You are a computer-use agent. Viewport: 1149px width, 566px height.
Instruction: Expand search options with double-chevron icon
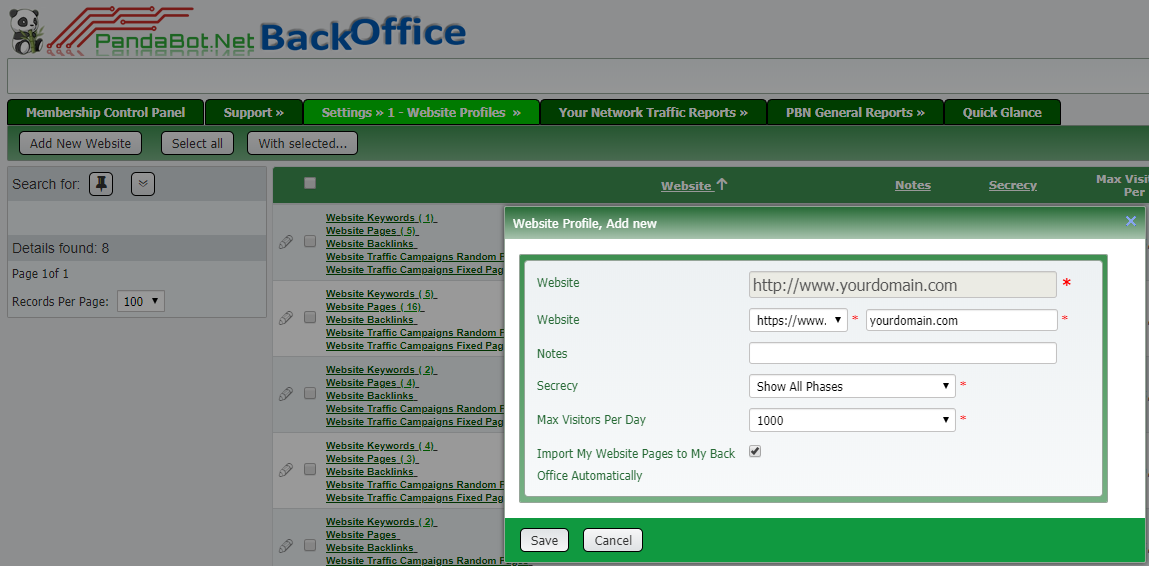(143, 184)
